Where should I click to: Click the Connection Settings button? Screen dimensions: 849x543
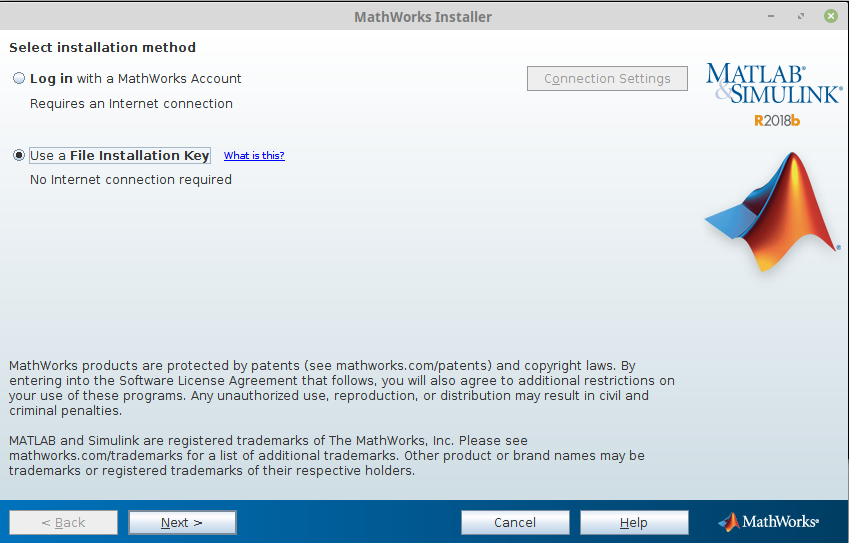pos(607,79)
